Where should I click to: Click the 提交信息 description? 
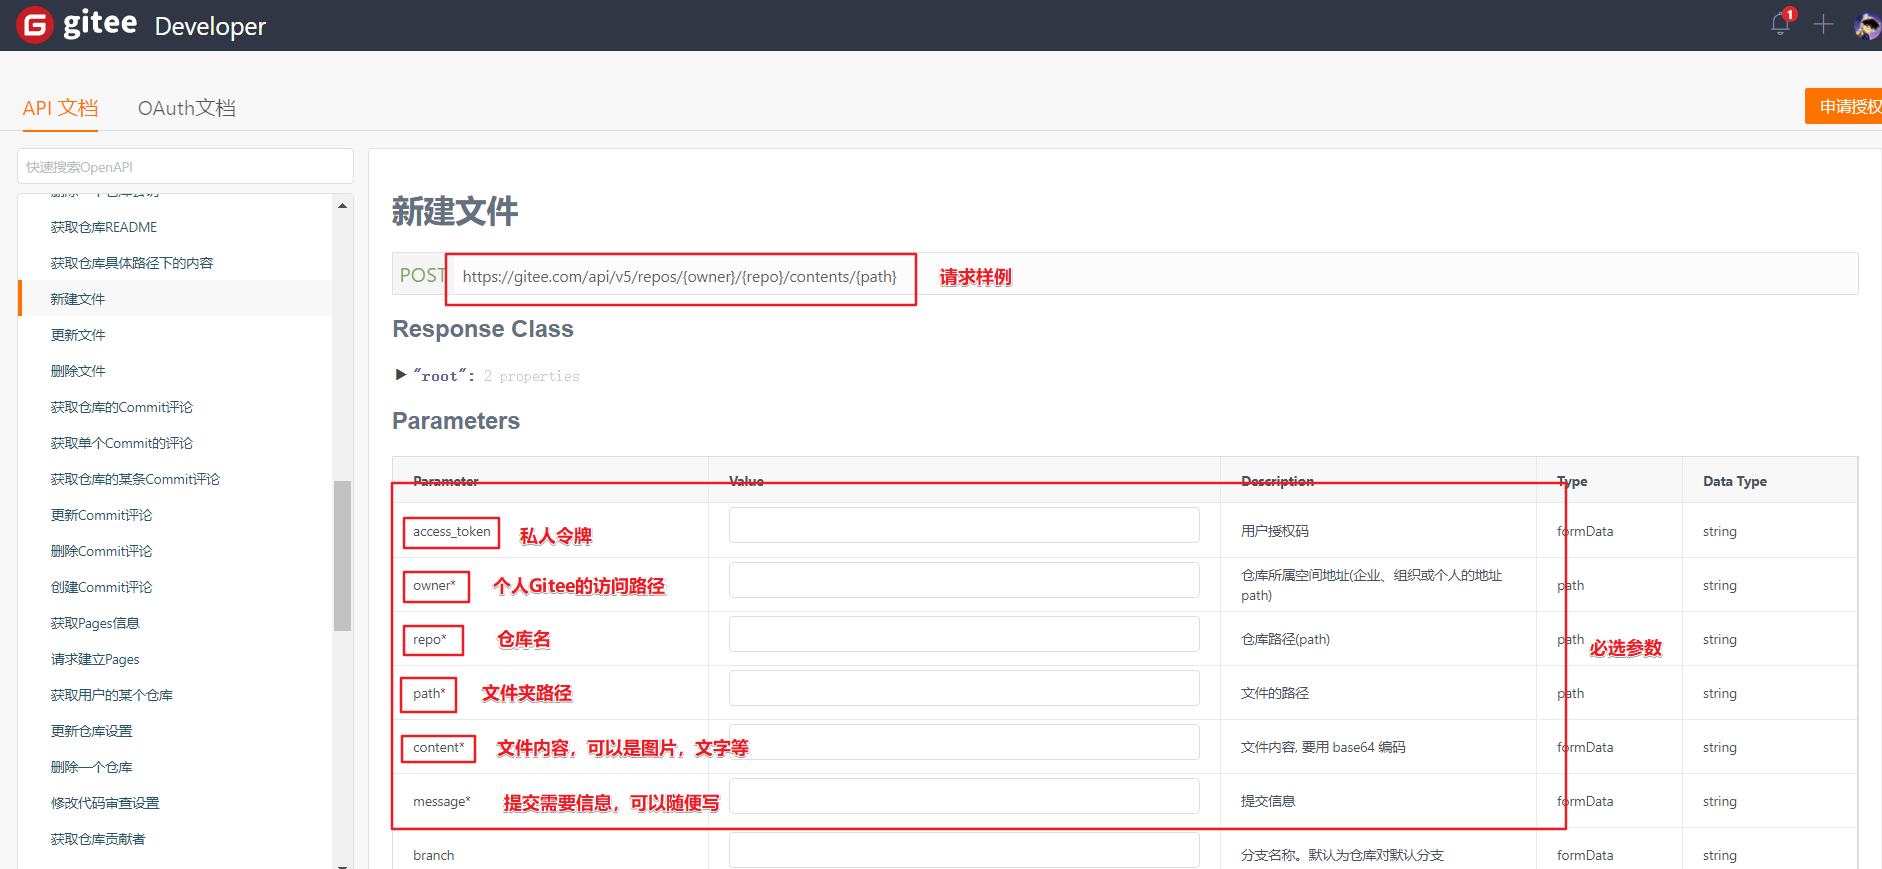tap(1268, 801)
